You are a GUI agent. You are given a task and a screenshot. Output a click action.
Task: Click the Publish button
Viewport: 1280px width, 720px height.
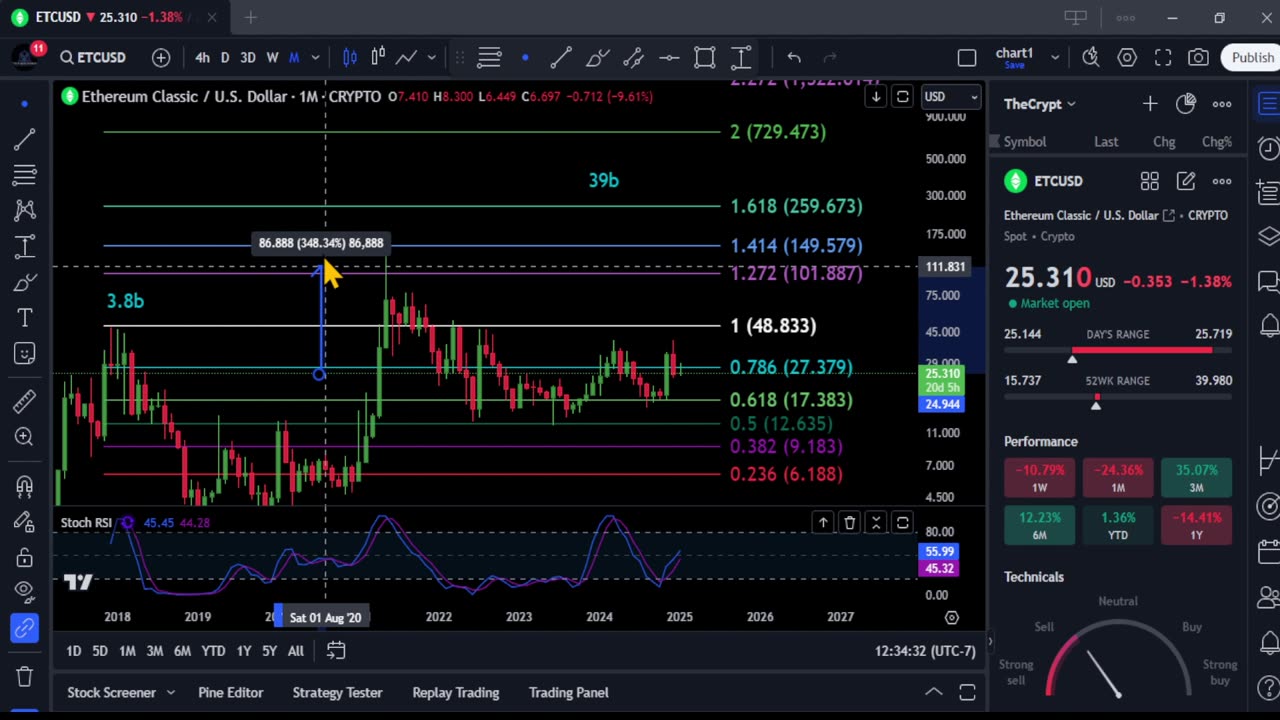(1252, 57)
